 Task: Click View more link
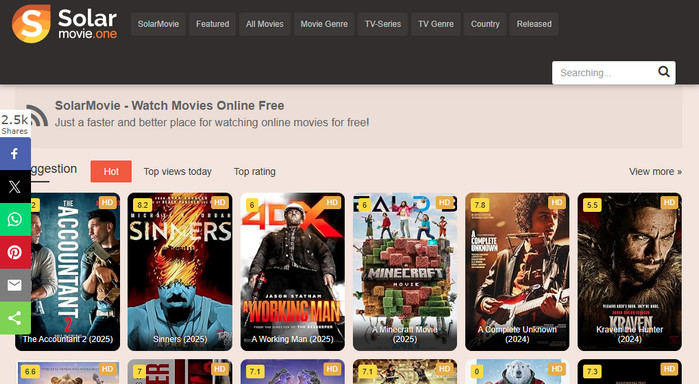(655, 171)
